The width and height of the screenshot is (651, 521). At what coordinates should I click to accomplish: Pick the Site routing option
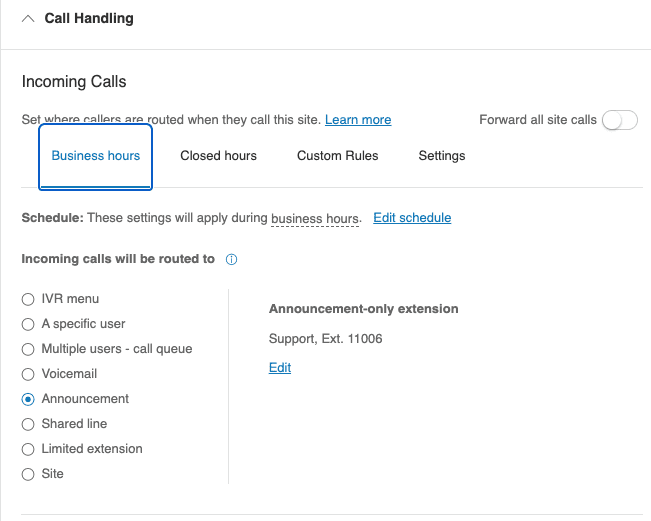point(28,474)
